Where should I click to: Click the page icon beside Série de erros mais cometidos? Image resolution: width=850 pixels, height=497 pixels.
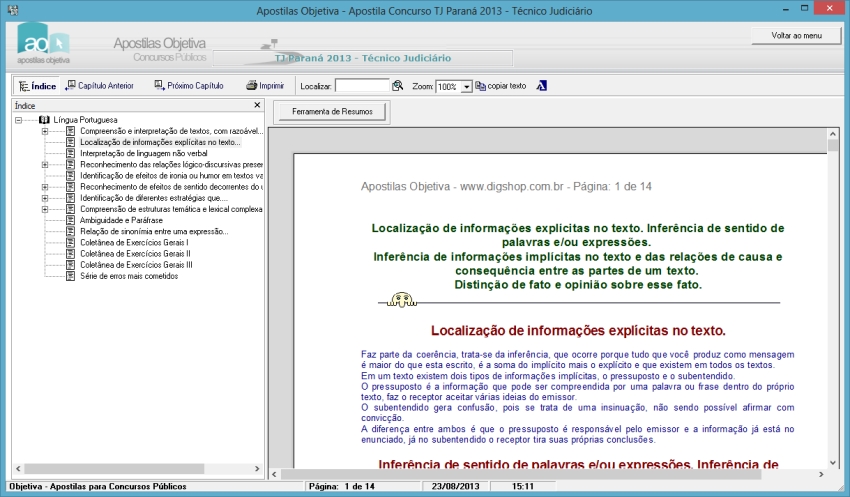(x=70, y=276)
